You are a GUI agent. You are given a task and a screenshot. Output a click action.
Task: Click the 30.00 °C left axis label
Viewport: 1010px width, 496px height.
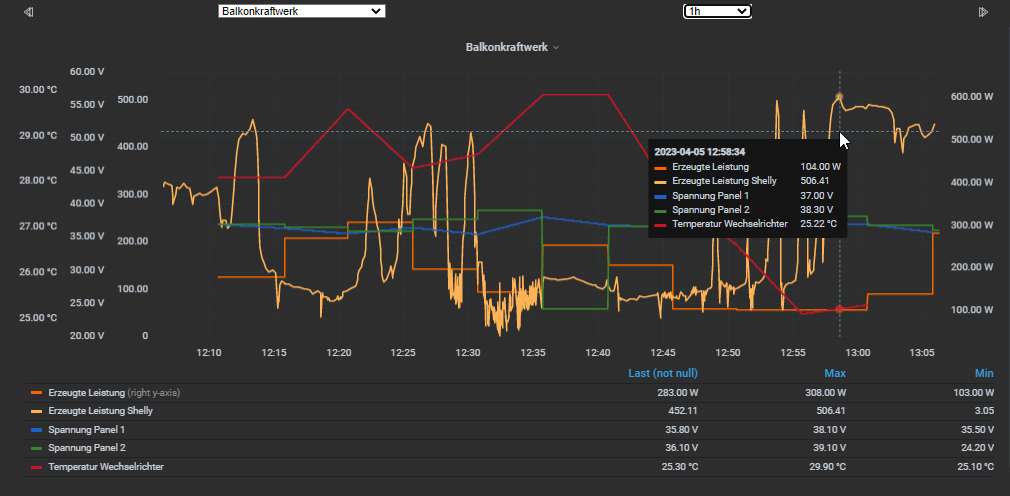38,90
